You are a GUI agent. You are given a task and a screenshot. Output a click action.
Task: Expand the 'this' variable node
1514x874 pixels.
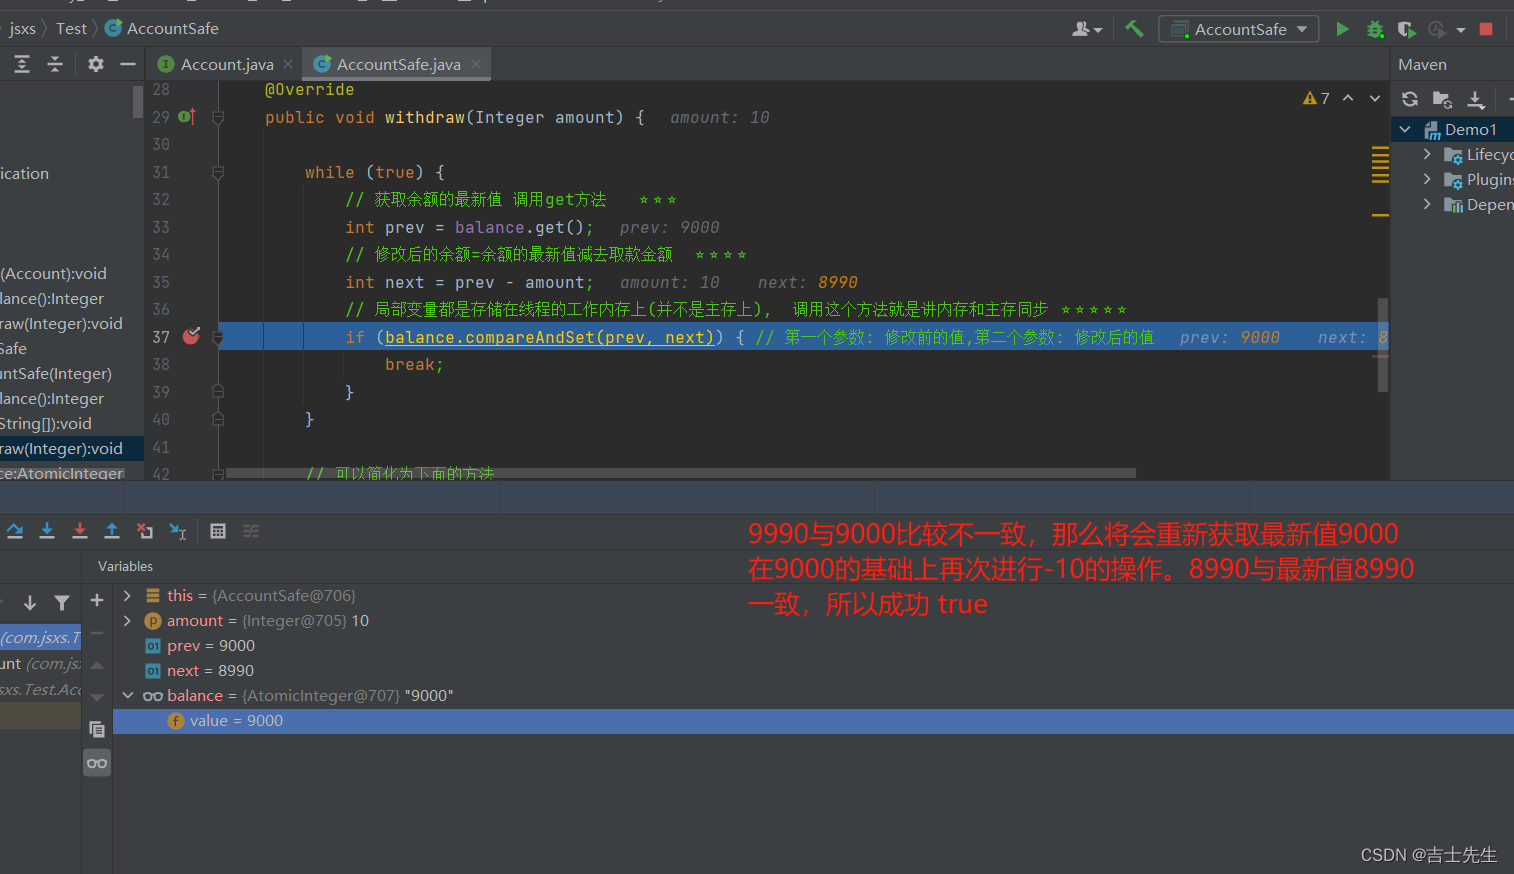click(x=127, y=595)
